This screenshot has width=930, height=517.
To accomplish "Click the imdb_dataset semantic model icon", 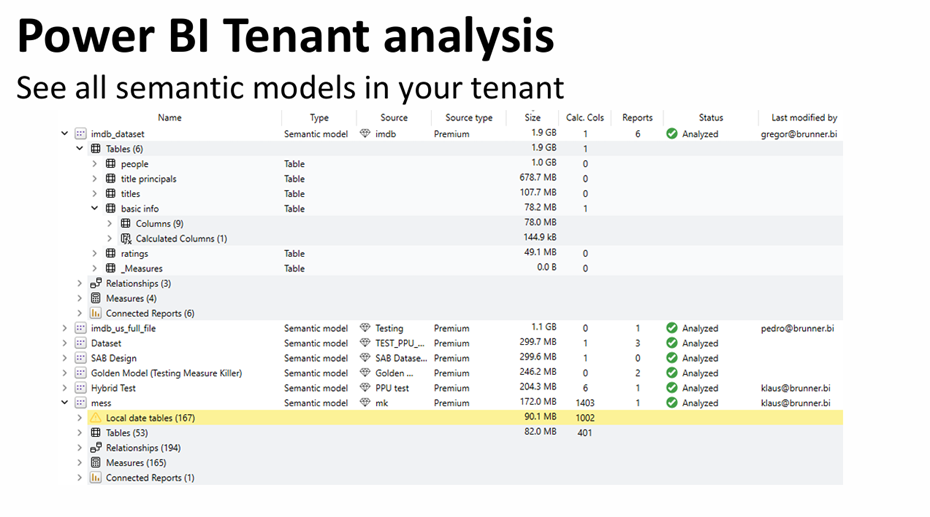I will coord(81,134).
